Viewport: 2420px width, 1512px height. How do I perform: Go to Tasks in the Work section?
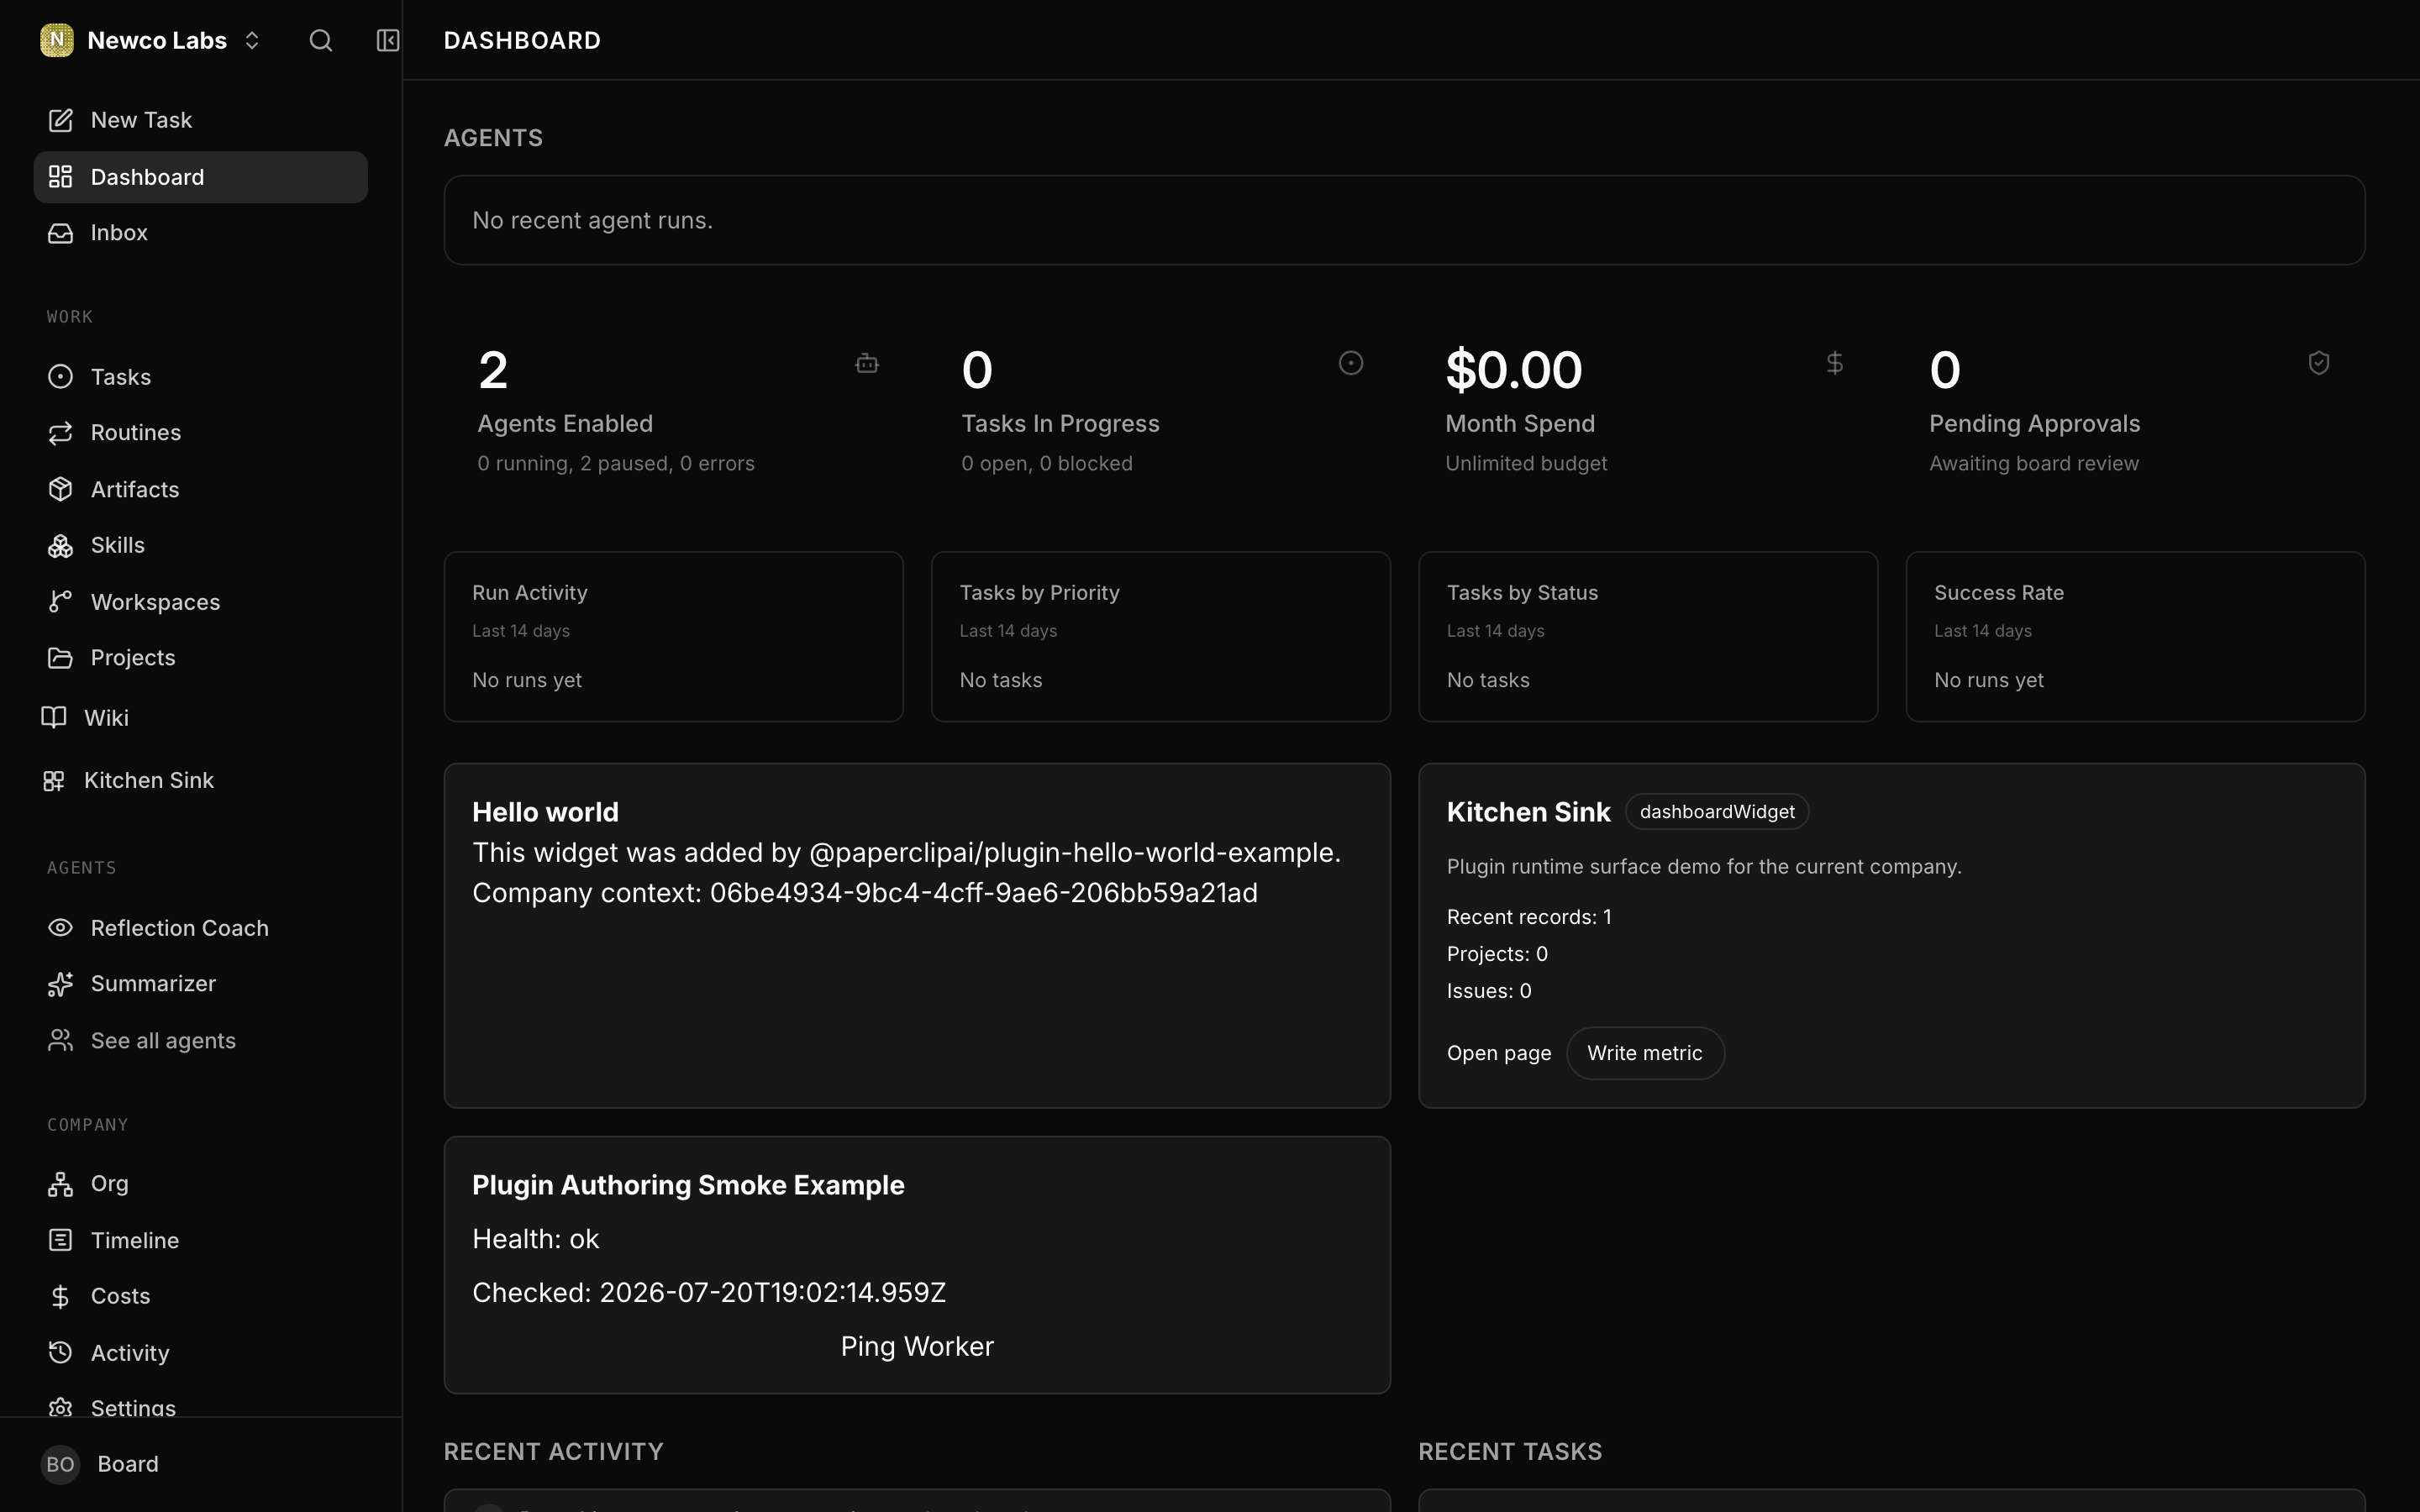pyautogui.click(x=200, y=377)
